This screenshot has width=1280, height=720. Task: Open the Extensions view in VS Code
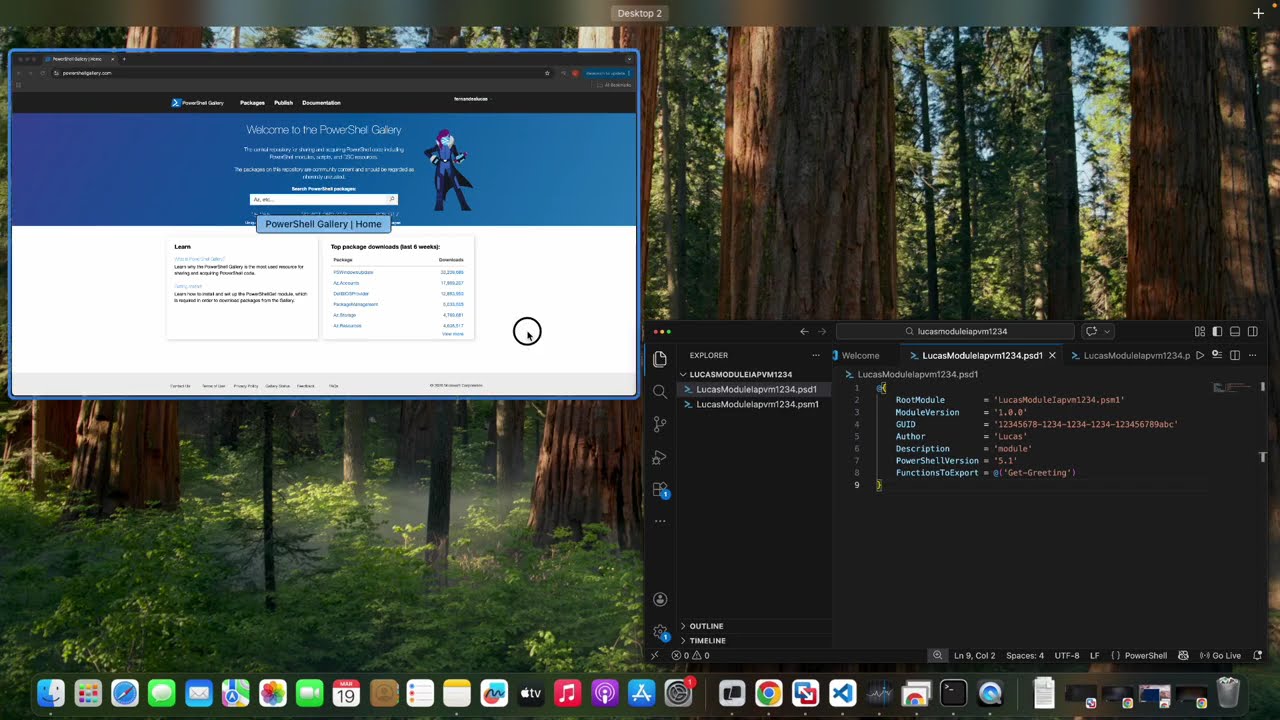(x=660, y=489)
